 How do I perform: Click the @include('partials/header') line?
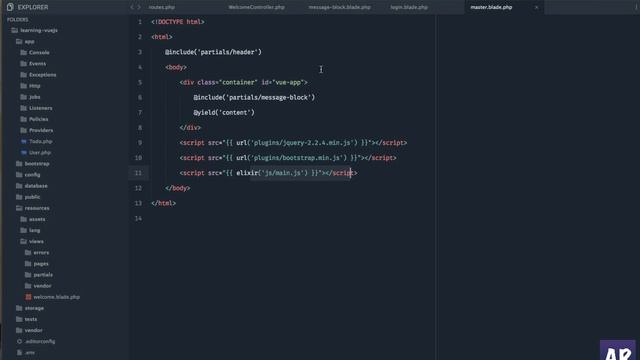coord(213,52)
